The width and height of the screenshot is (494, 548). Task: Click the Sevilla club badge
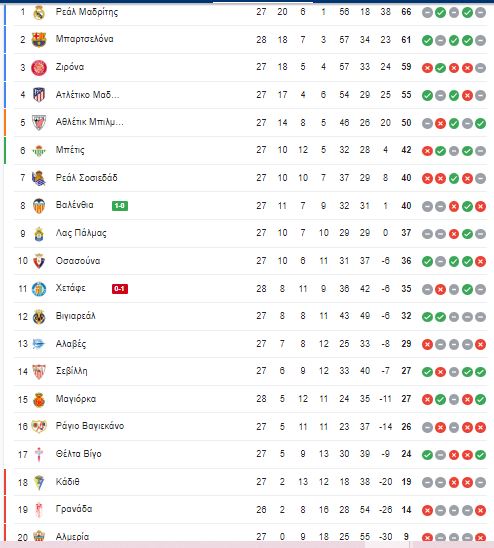[39, 372]
